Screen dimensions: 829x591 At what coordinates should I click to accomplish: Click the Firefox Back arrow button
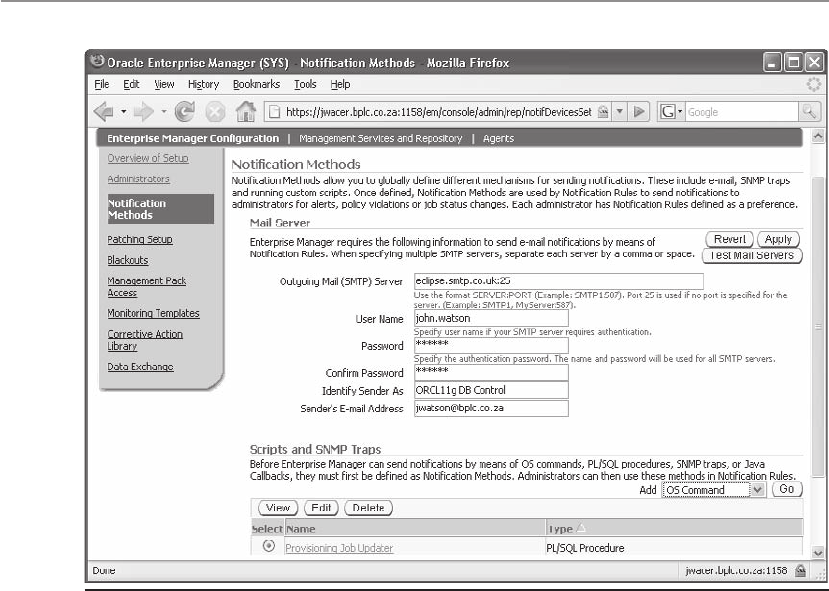point(104,112)
